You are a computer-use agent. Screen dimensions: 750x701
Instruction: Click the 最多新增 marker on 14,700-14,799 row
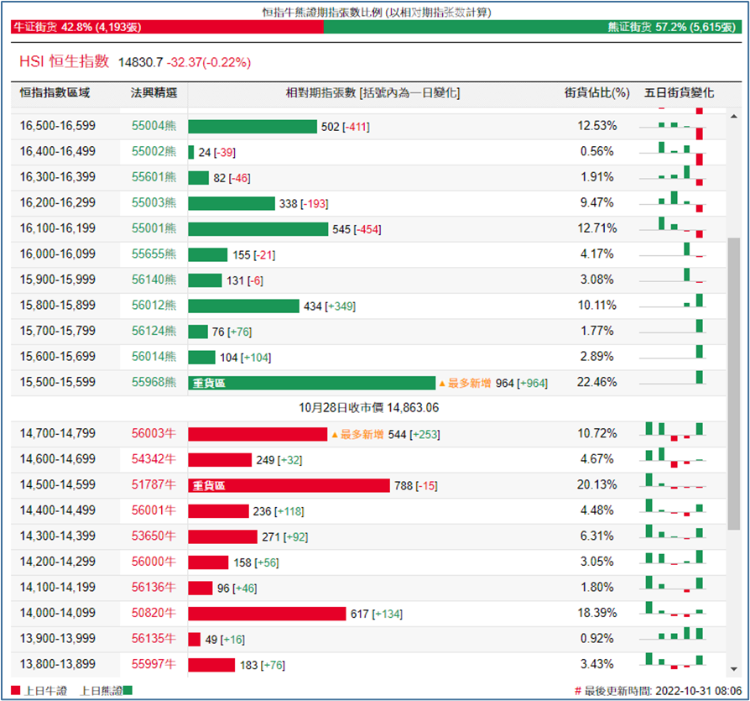coord(334,434)
